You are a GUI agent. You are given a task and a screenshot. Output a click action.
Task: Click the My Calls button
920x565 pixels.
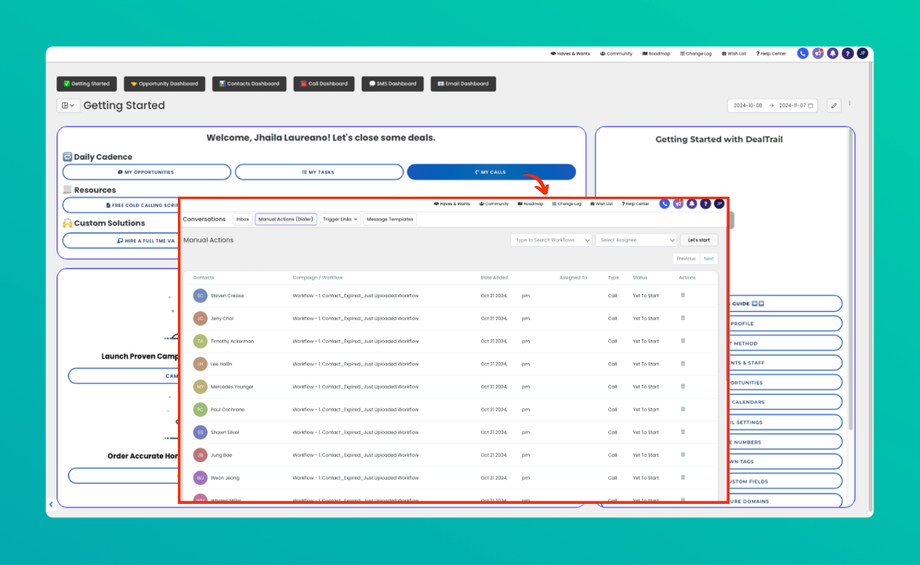click(491, 172)
